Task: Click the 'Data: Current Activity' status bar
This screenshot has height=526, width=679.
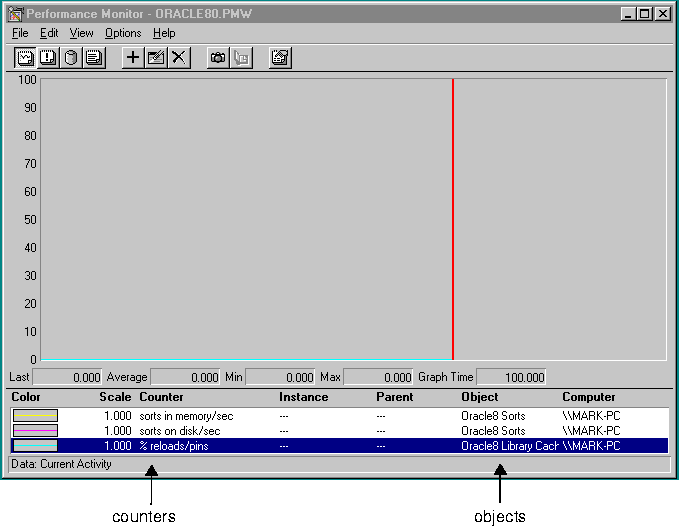Action: 340,464
